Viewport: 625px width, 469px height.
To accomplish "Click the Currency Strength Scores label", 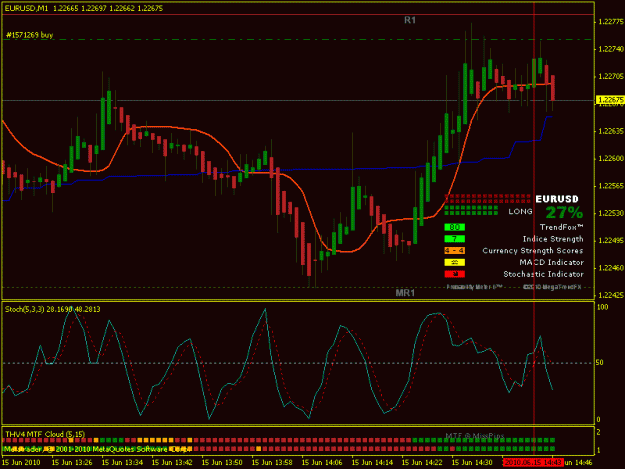I will [533, 251].
